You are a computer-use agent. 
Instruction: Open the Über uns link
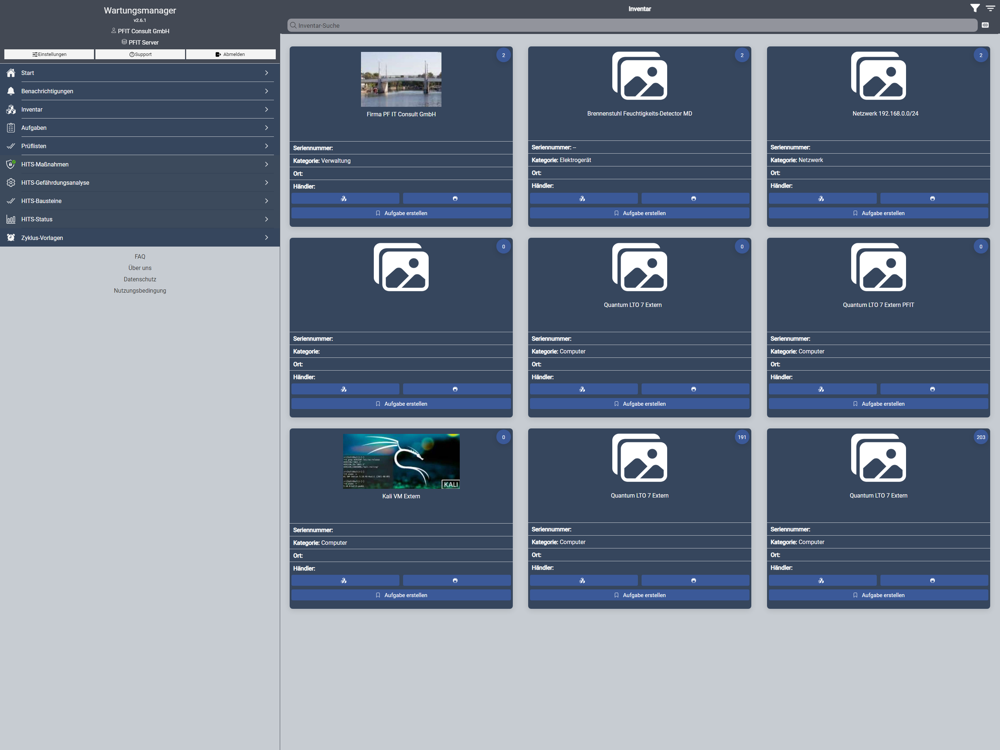(x=140, y=268)
